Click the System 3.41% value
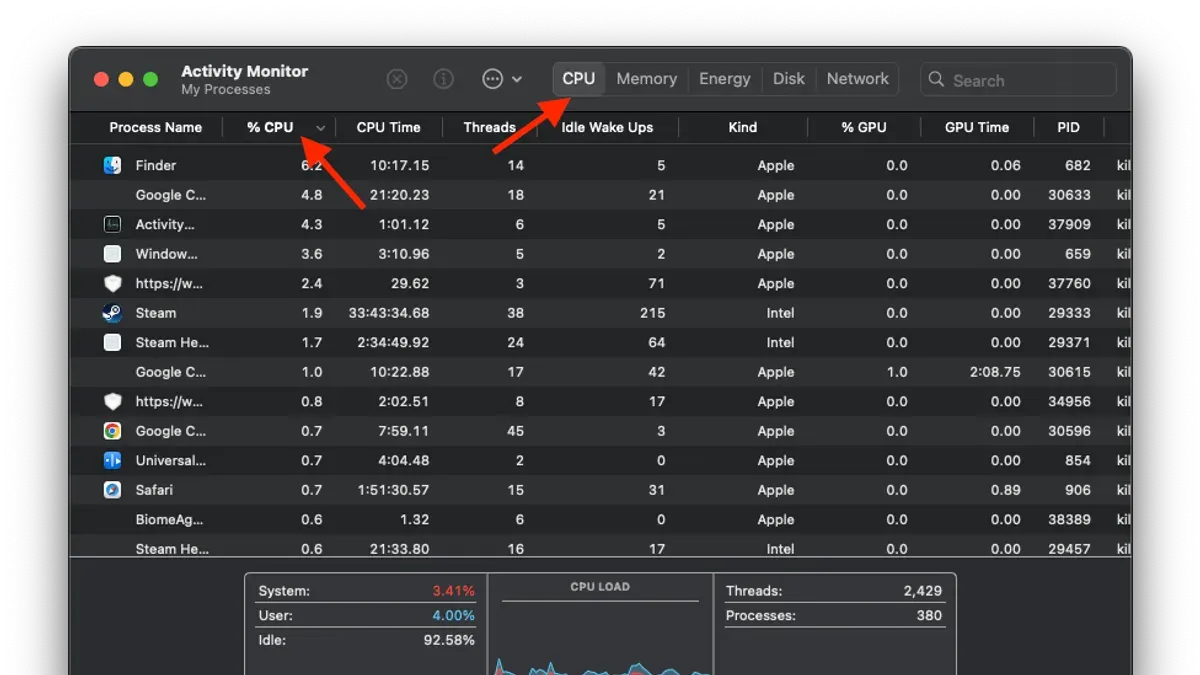 (x=453, y=591)
